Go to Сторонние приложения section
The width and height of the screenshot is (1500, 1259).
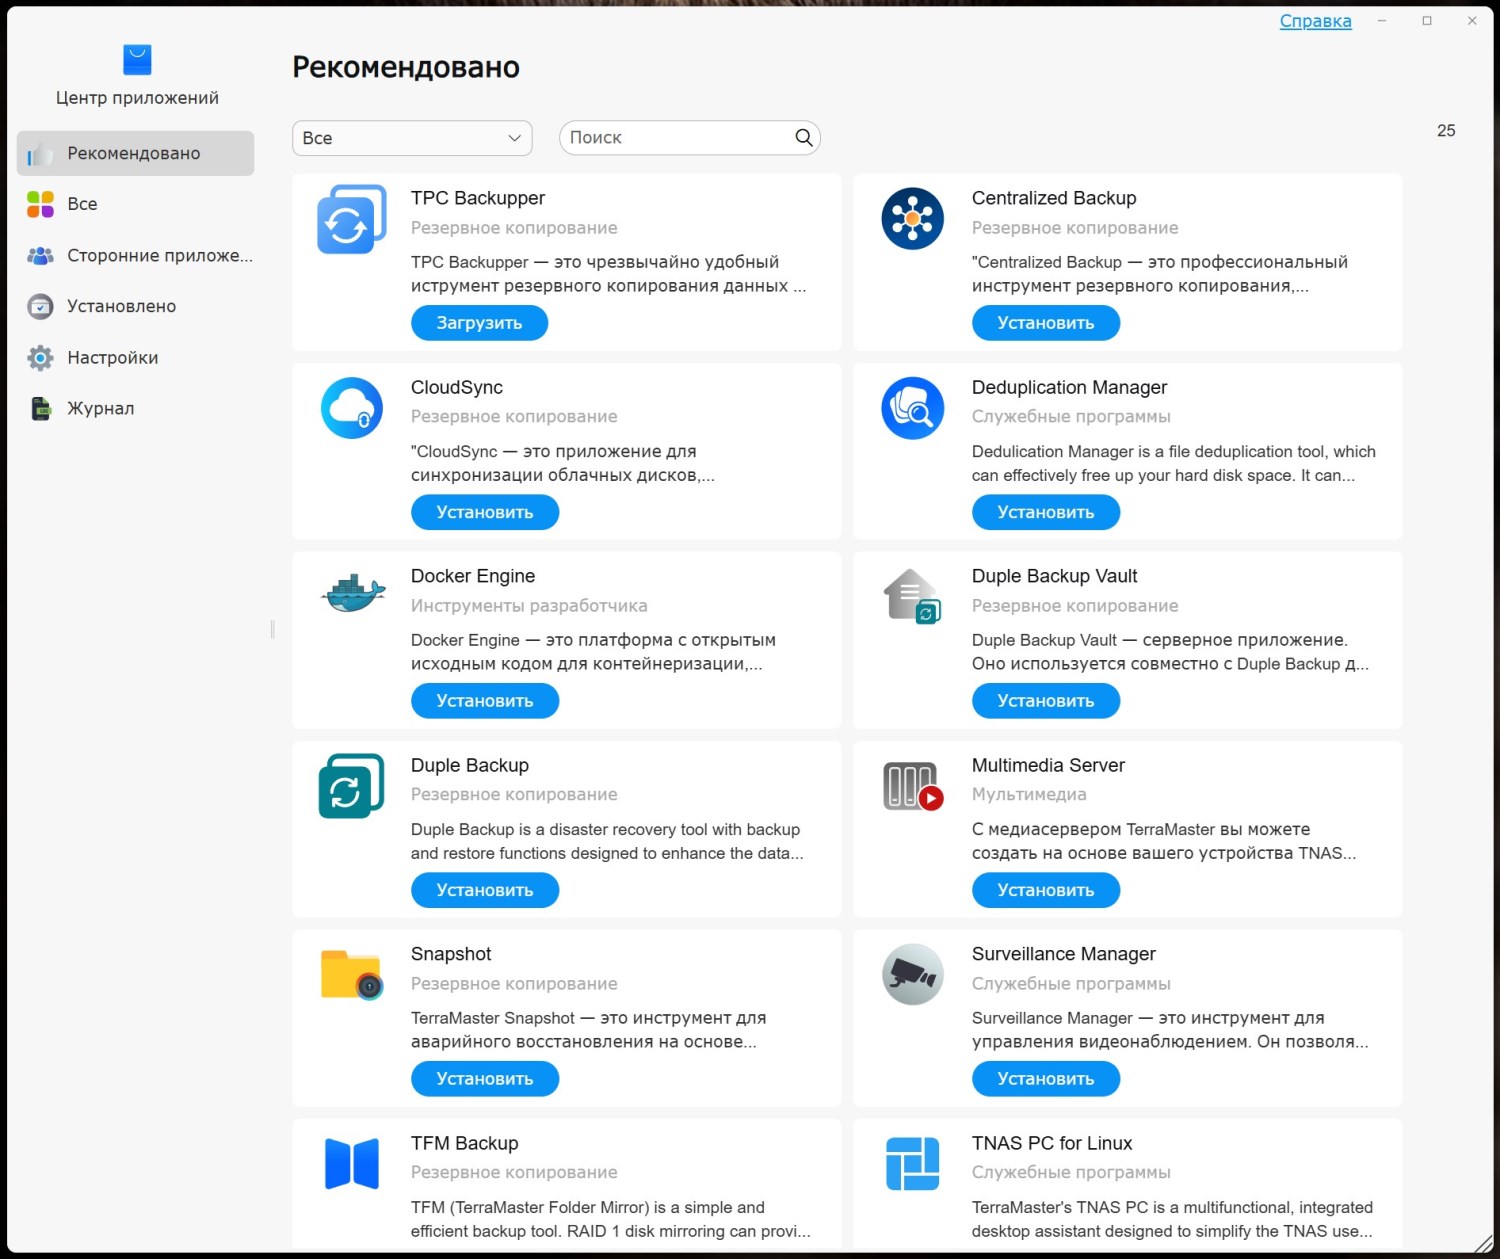(x=159, y=255)
